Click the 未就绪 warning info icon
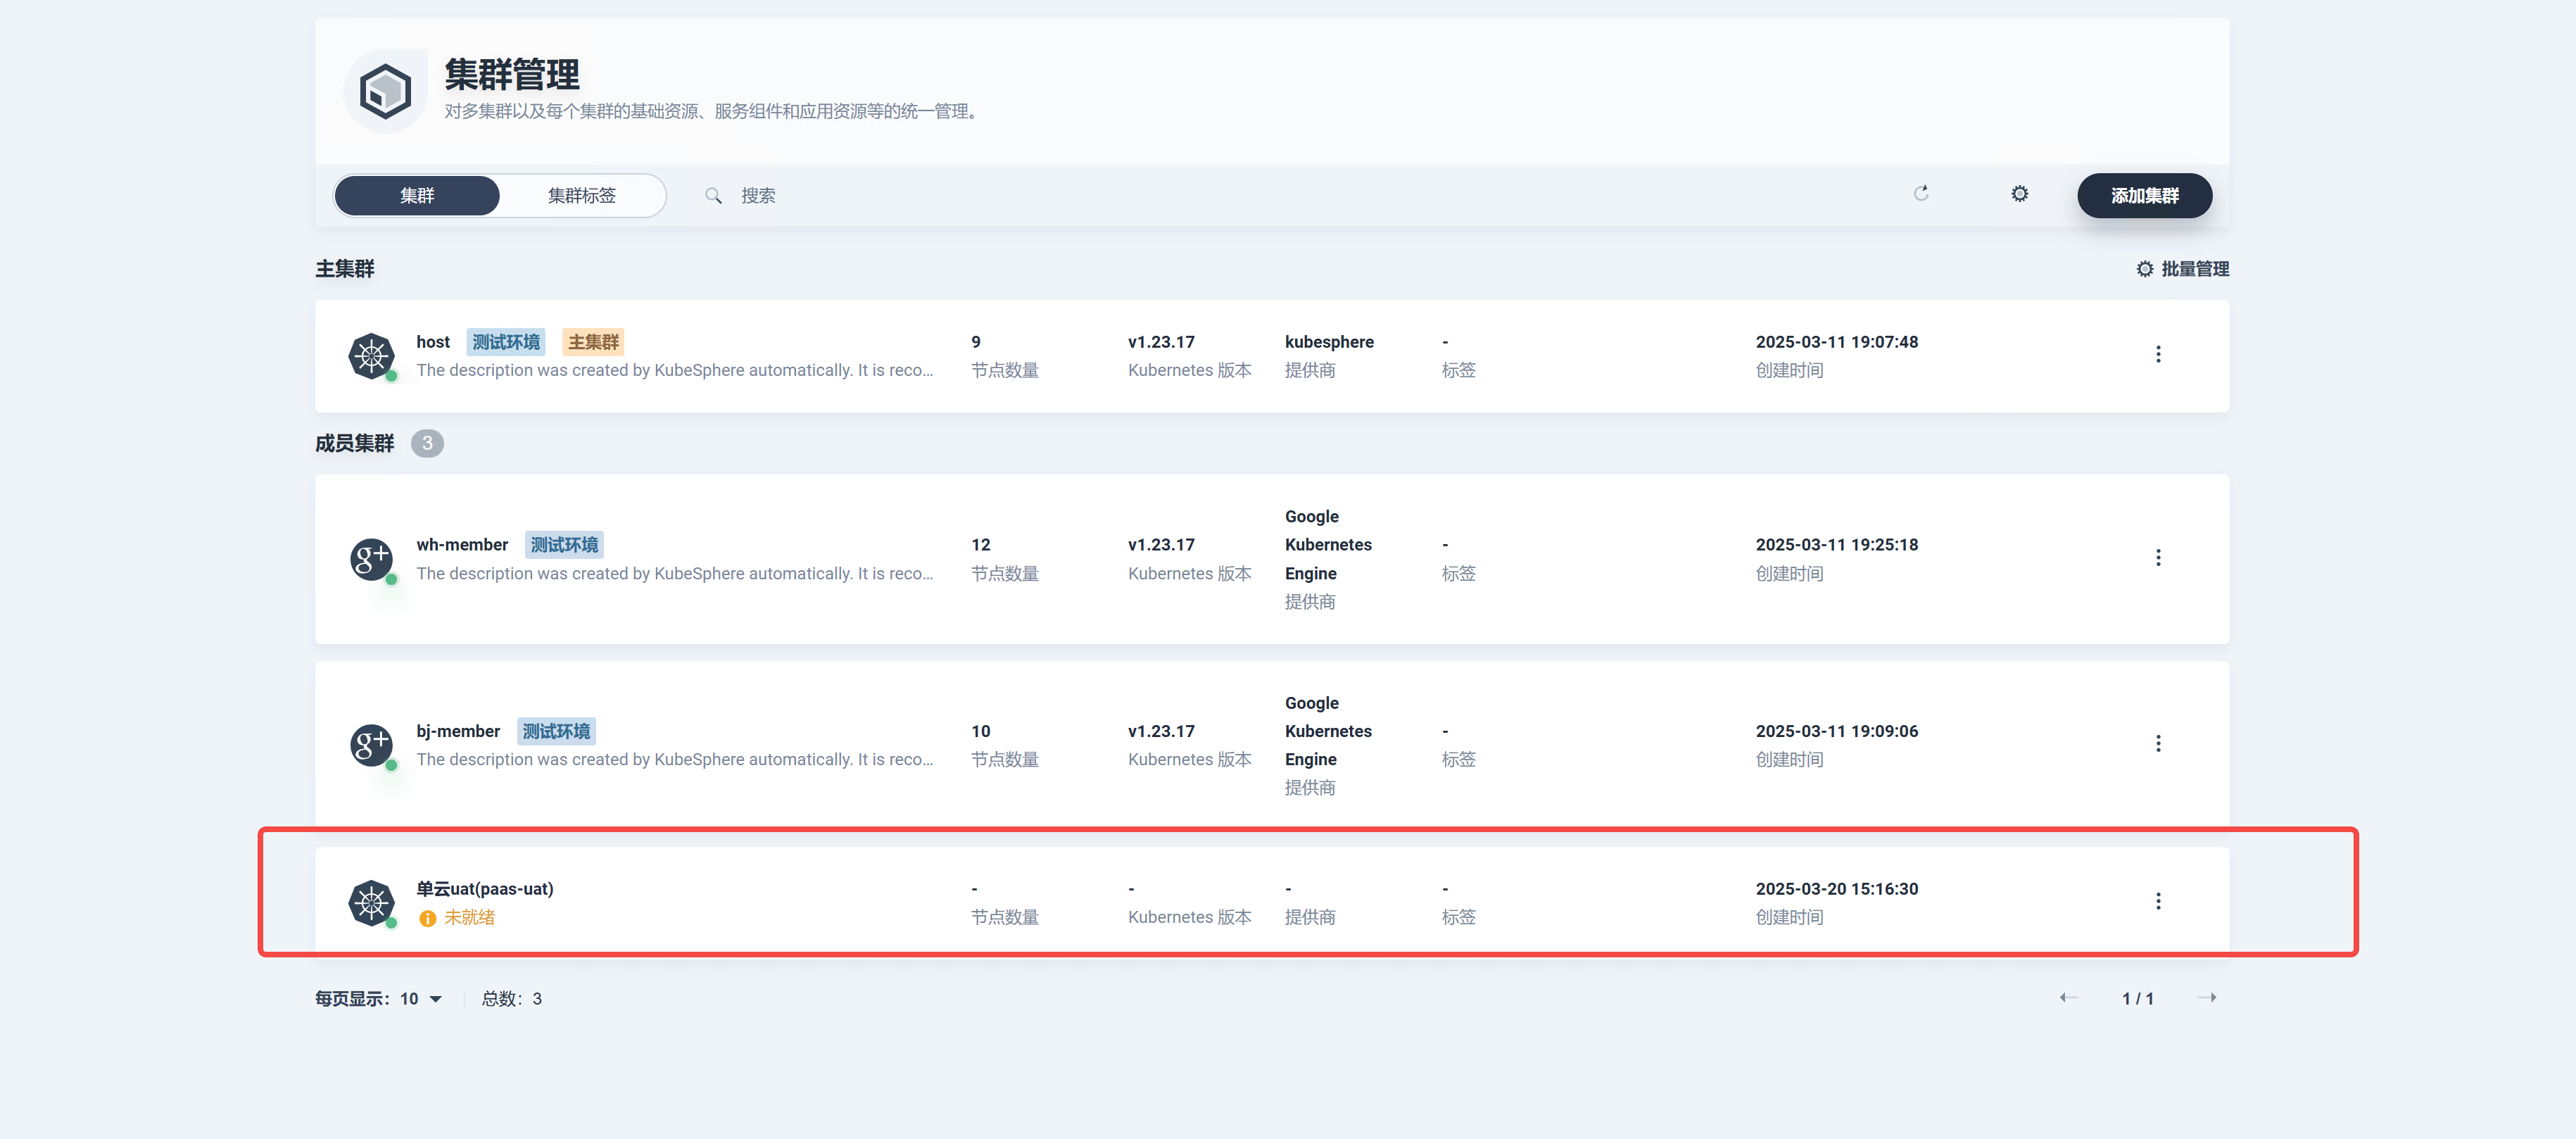This screenshot has width=2576, height=1139. click(427, 918)
